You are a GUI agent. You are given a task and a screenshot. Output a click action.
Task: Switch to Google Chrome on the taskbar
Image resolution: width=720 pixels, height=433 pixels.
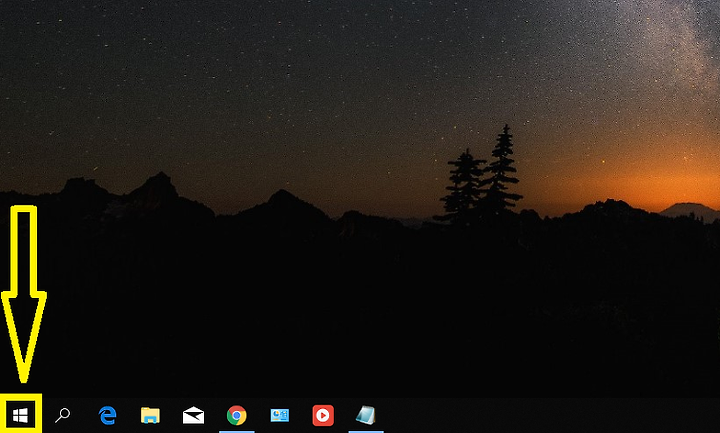pyautogui.click(x=236, y=416)
